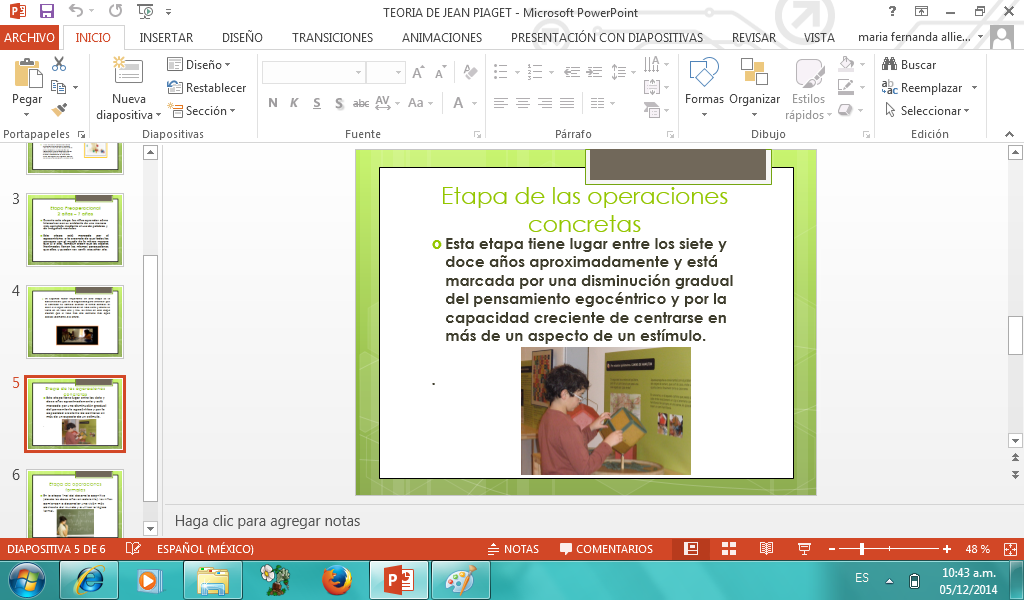Click the Cut scissors icon
This screenshot has width=1024, height=600.
59,64
